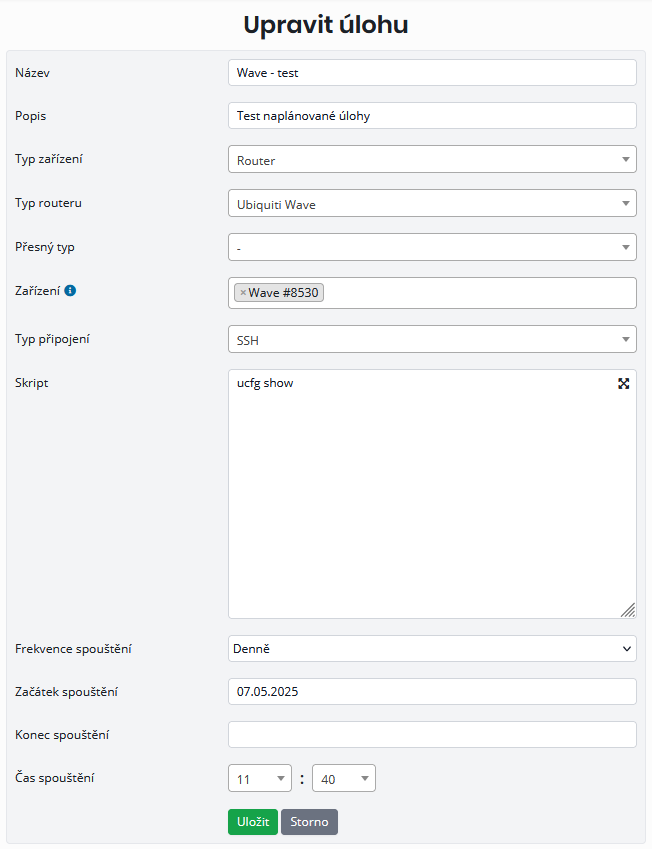Screen dimensions: 652x849
Task: Open the hour selector showing 11
Action: click(260, 778)
